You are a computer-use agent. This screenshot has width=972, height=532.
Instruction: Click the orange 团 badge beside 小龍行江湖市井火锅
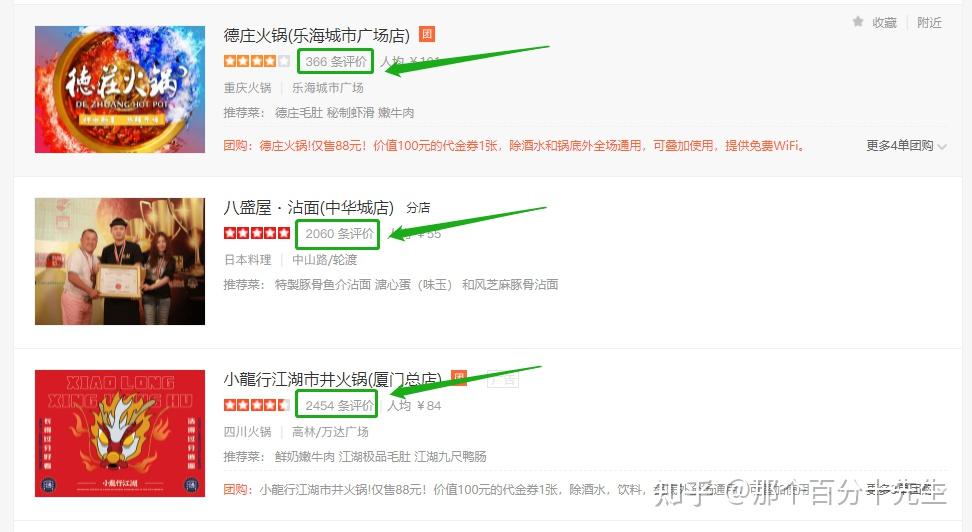[459, 377]
